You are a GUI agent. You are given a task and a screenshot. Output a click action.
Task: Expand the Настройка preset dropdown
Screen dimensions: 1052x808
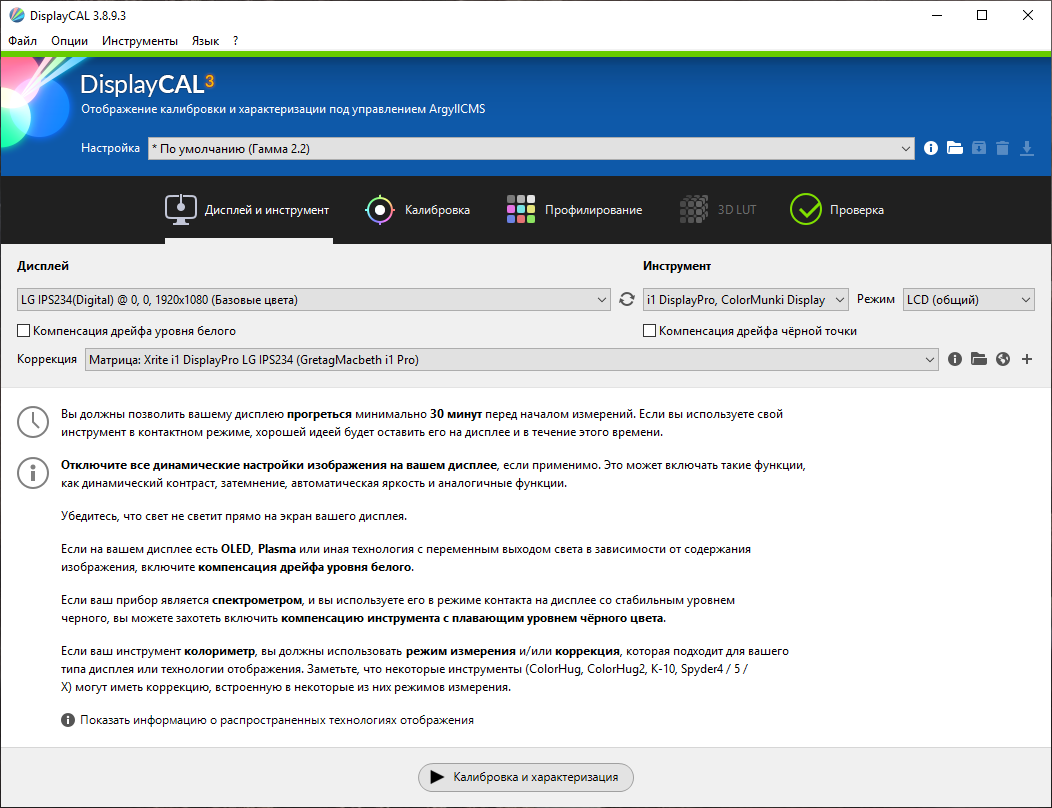531,148
